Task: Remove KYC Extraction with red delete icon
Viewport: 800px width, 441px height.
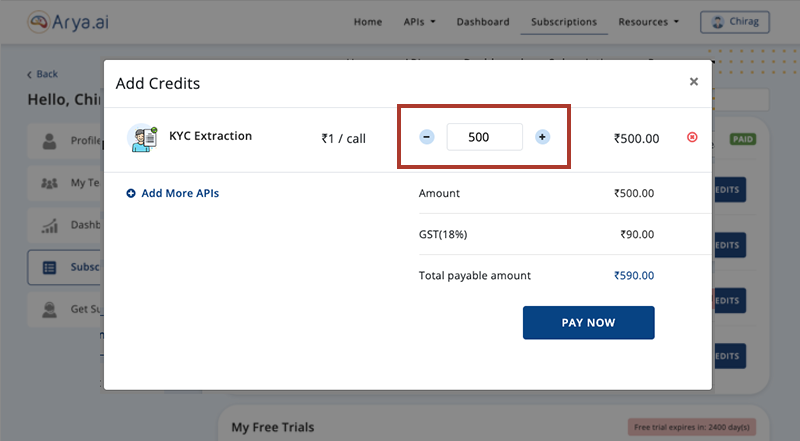Action: 692,137
